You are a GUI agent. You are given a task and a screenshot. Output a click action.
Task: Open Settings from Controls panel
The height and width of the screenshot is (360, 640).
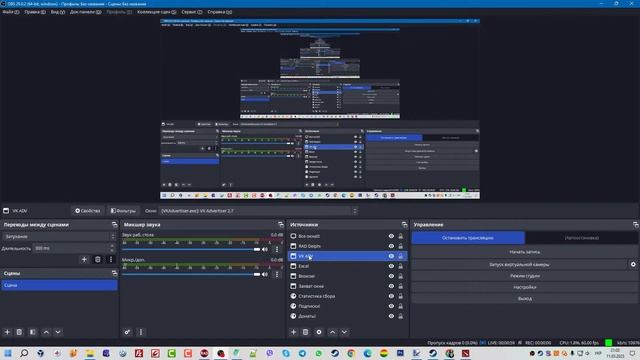pos(524,287)
